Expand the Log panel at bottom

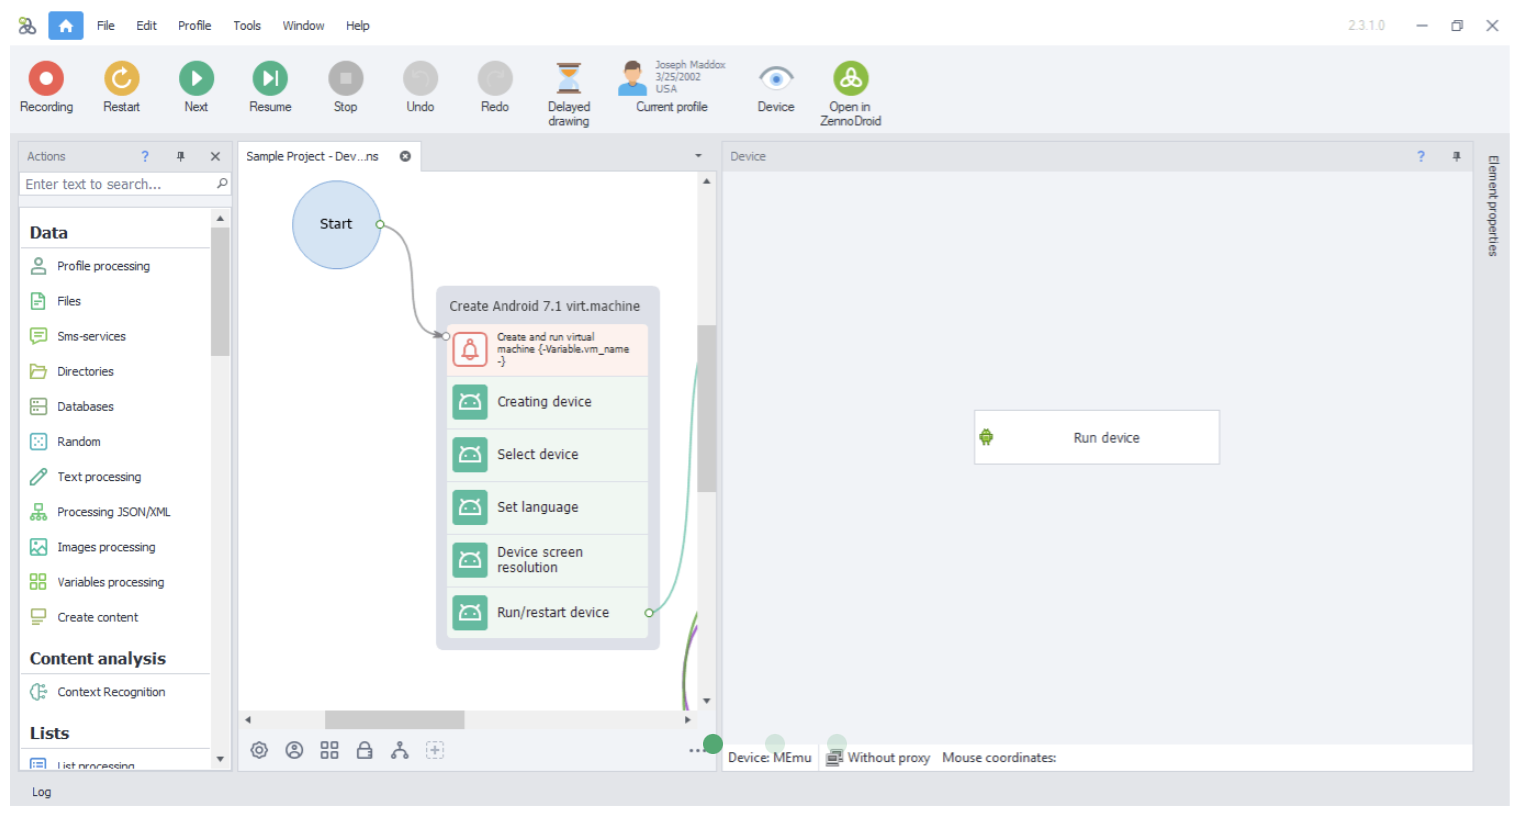(41, 792)
